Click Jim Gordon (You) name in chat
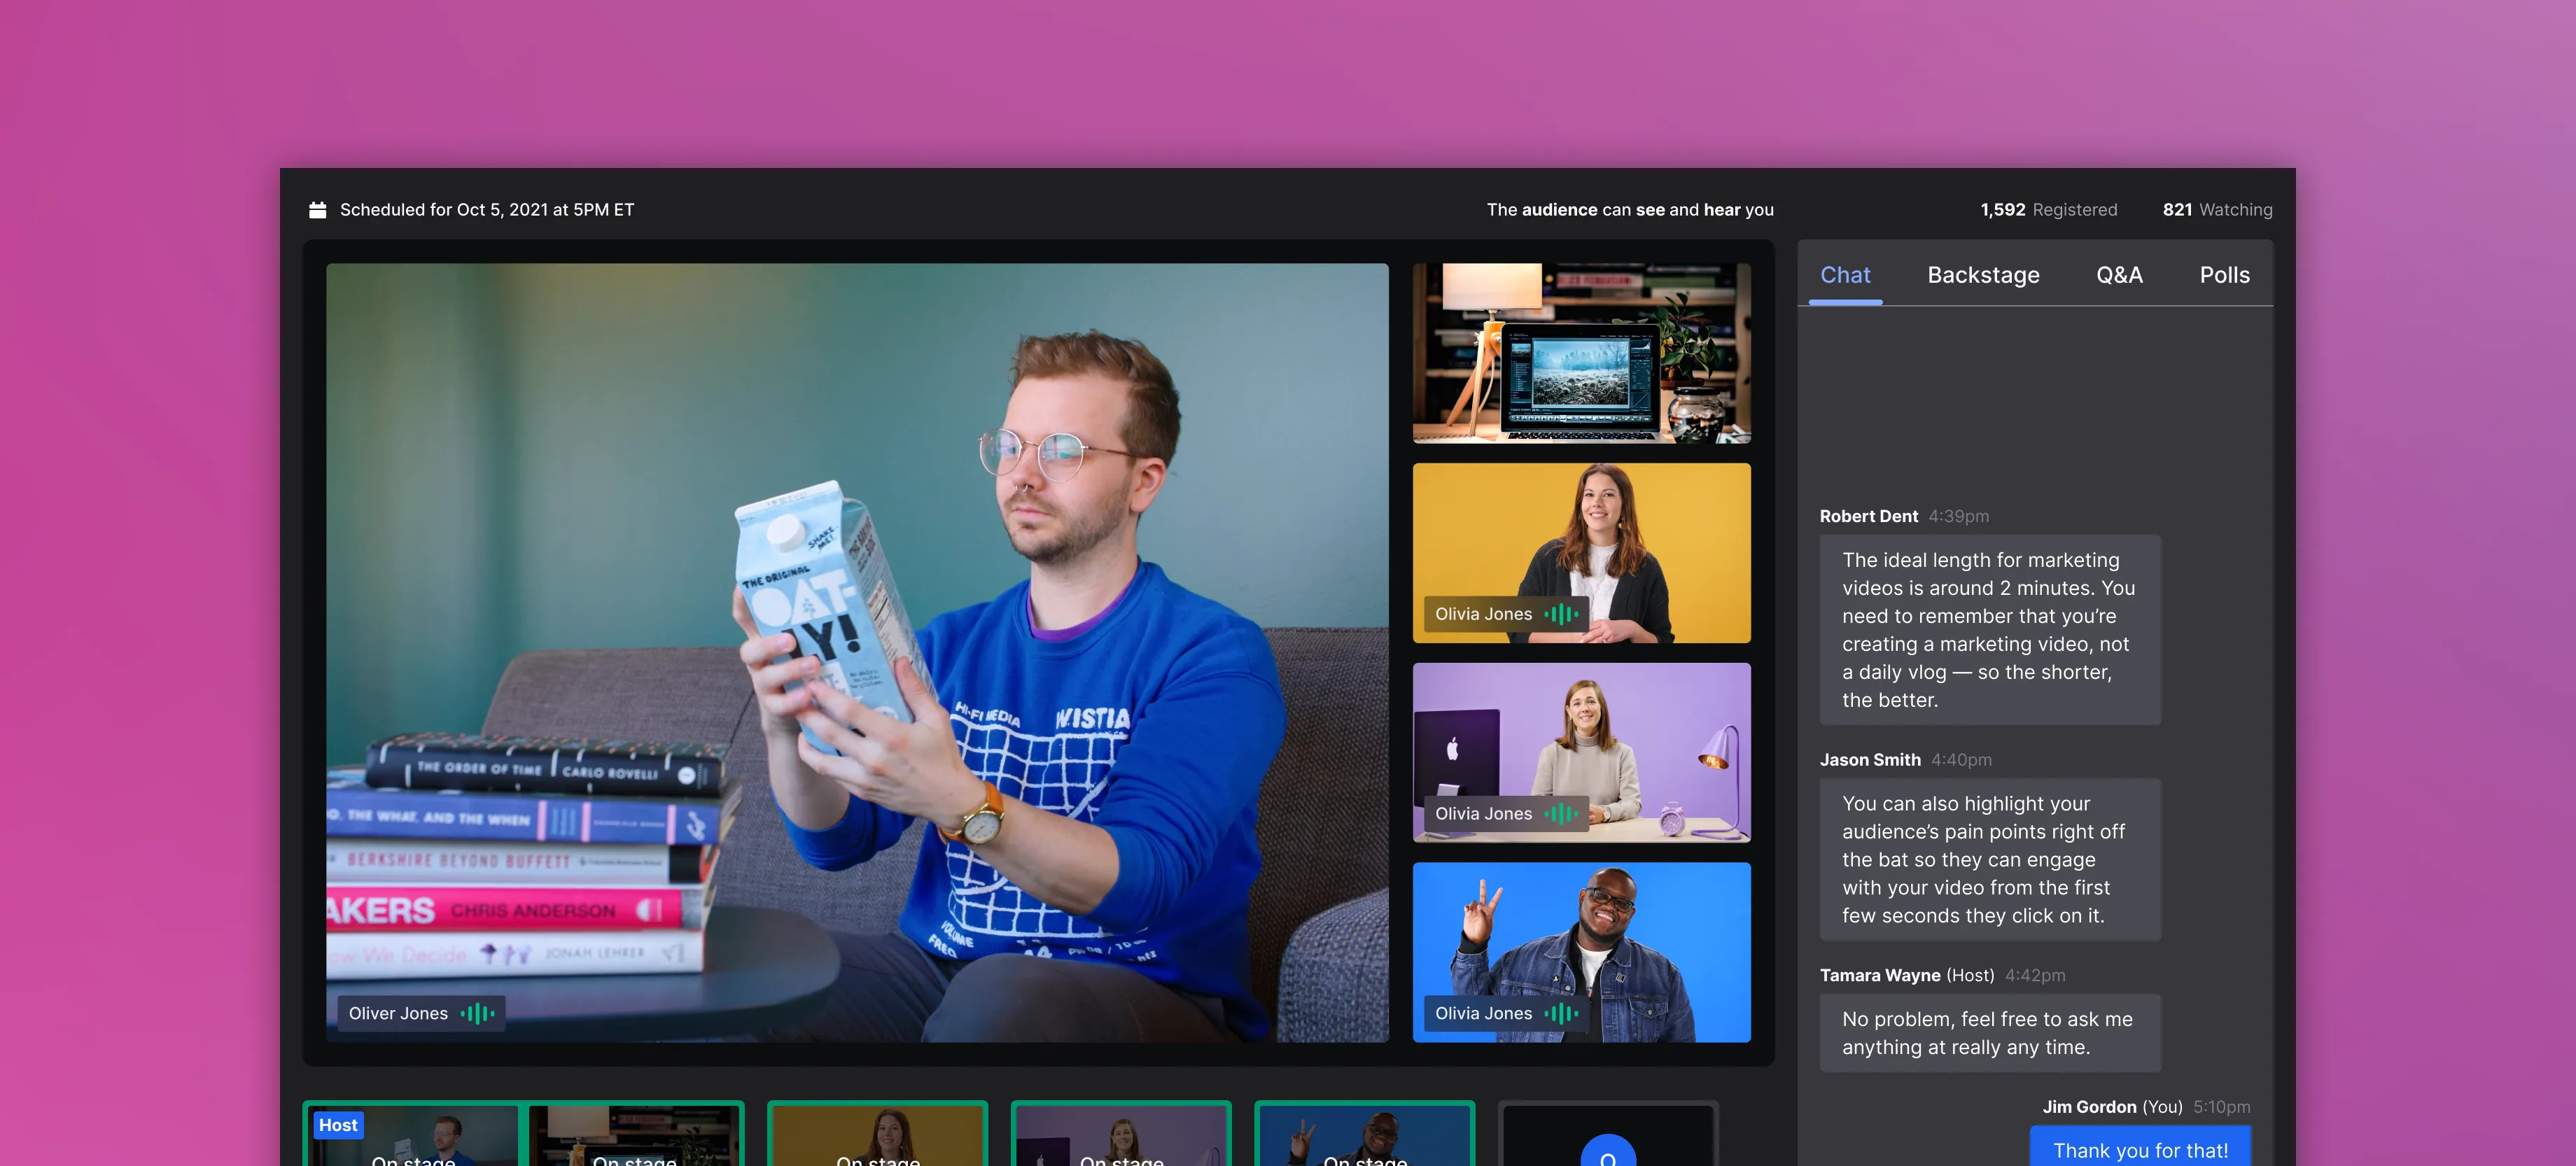This screenshot has height=1166, width=2576. point(2112,1107)
